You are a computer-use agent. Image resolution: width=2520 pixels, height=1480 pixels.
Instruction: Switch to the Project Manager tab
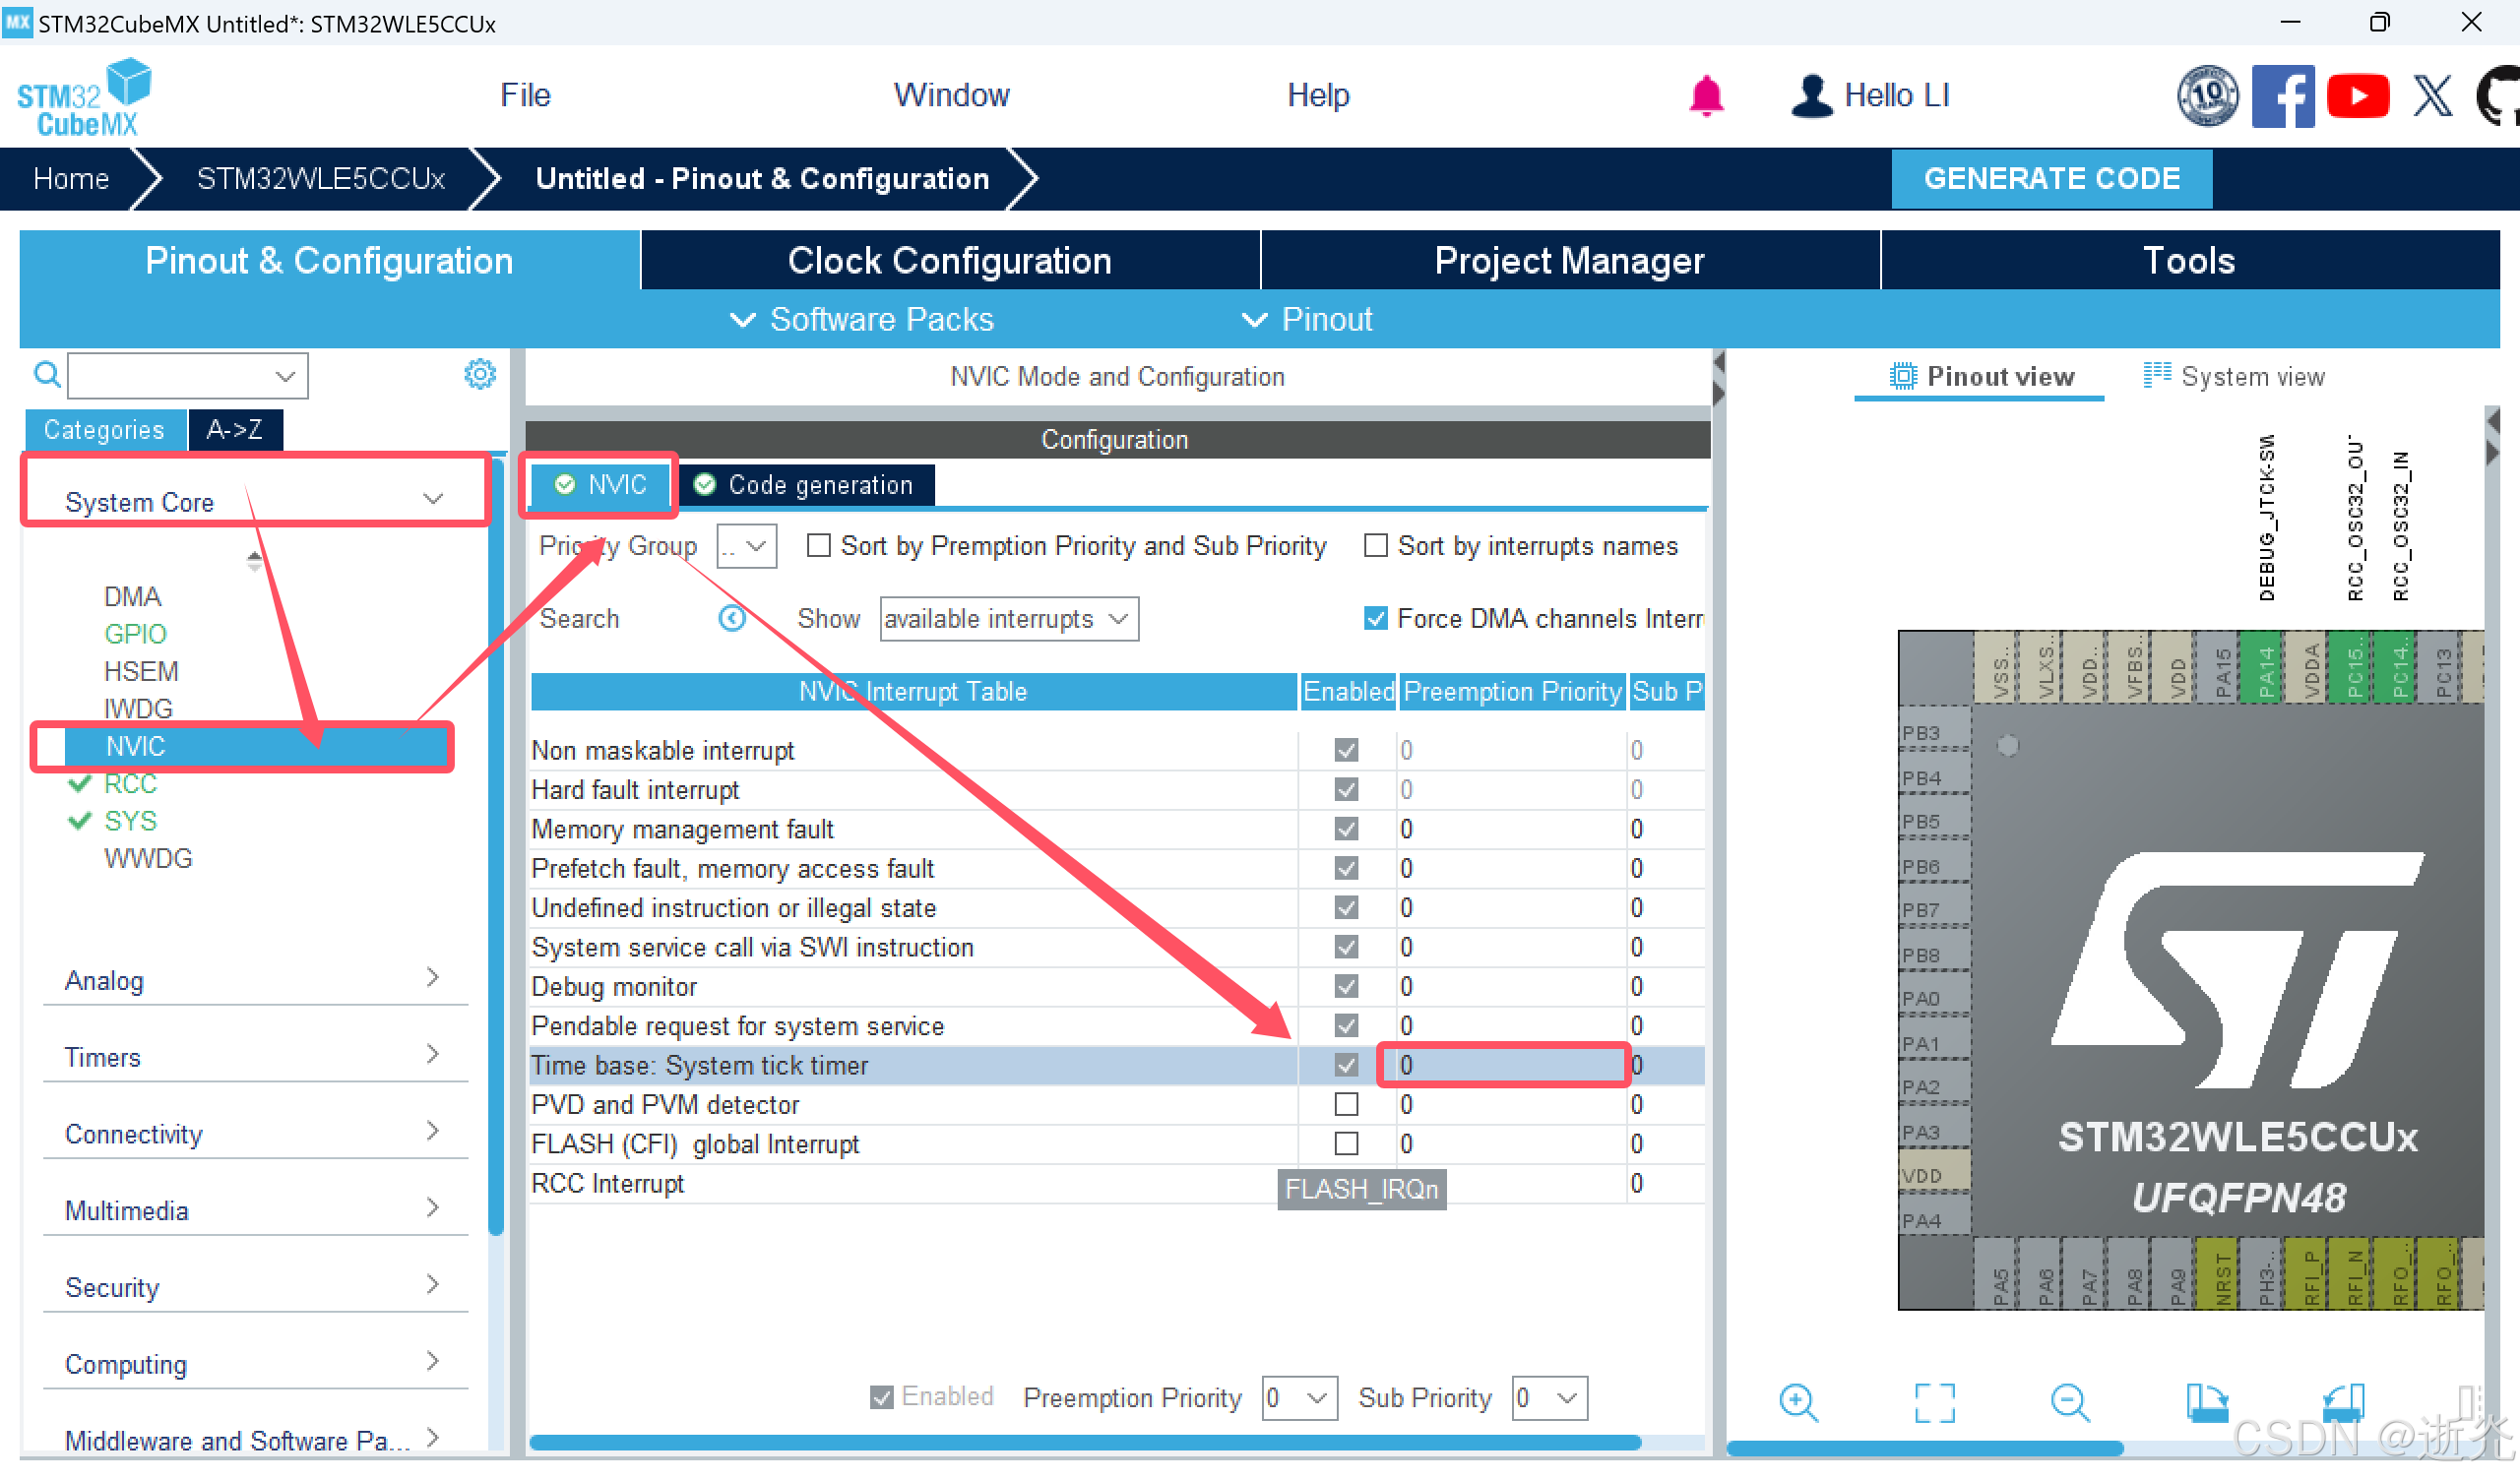1569,260
